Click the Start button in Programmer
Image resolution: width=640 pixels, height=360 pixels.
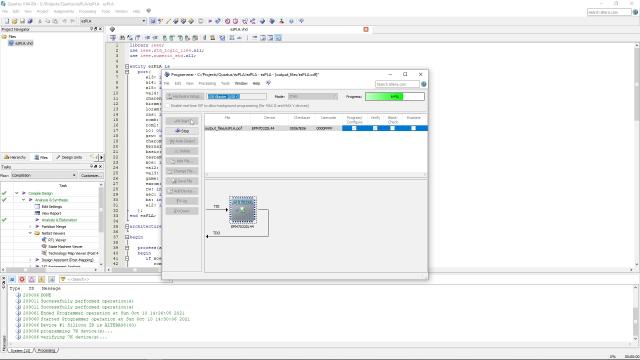tap(182, 121)
